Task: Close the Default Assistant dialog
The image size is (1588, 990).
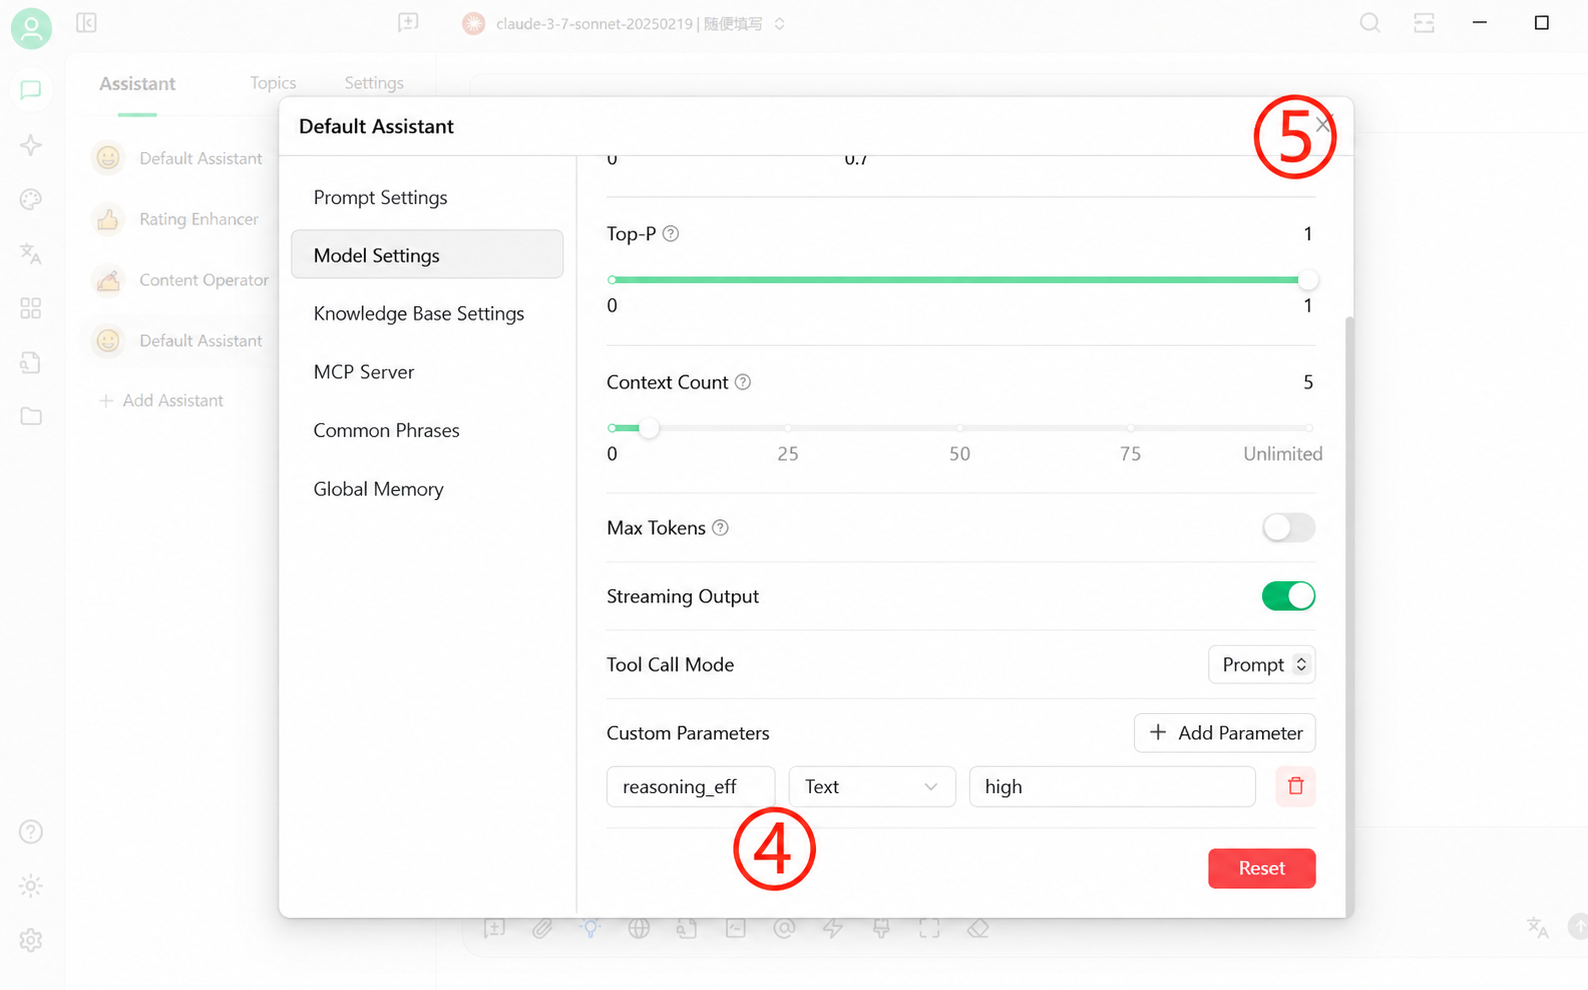Action: 1323,125
